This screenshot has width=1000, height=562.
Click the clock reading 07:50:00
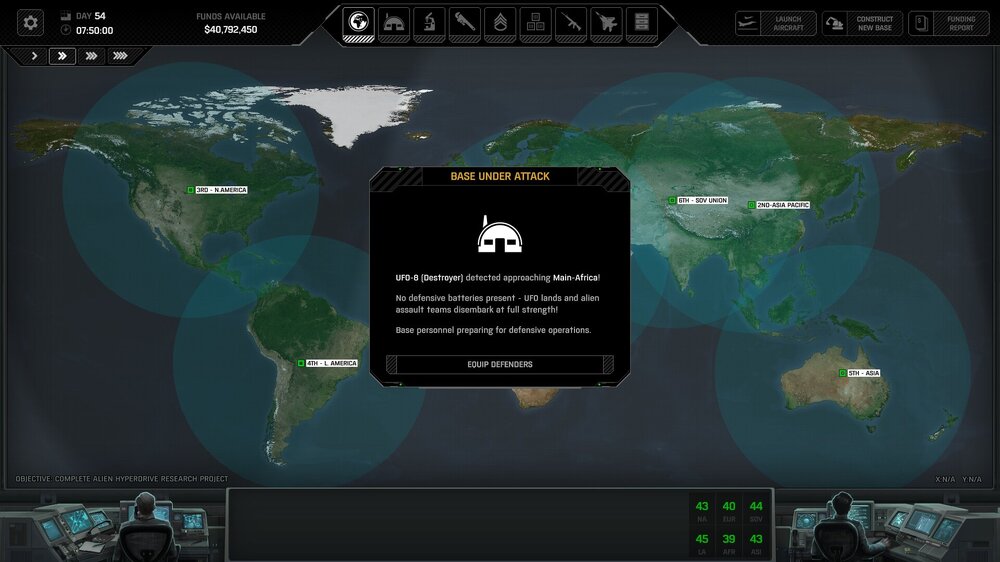94,31
